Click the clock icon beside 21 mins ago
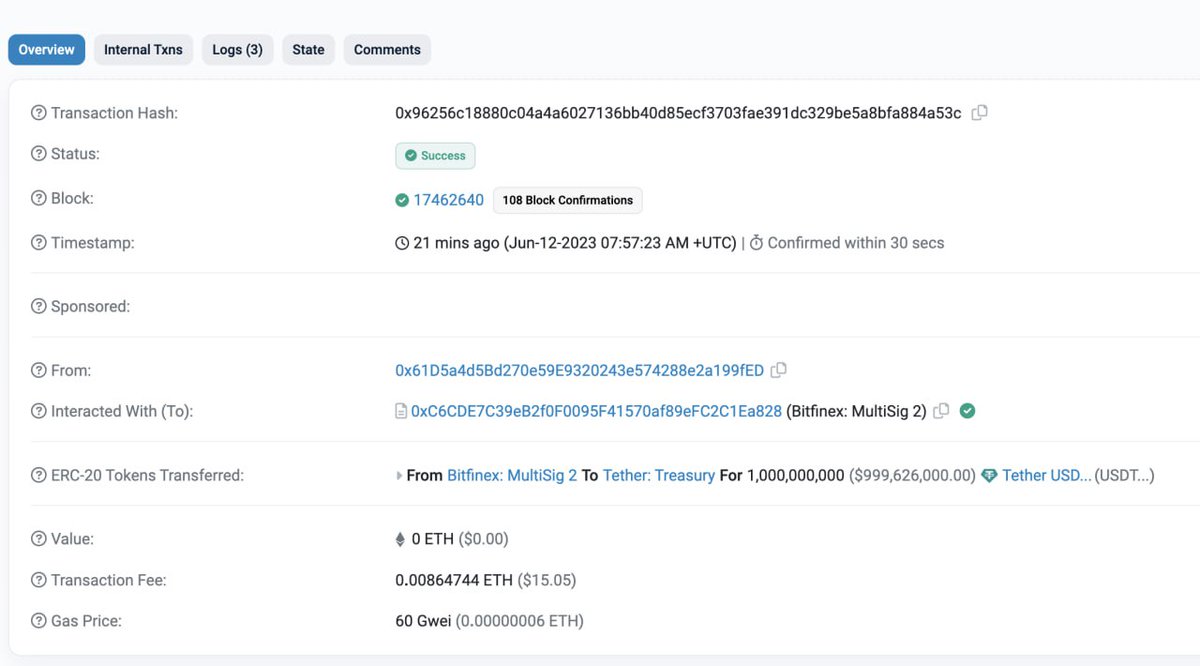Viewport: 1200px width, 666px height. (x=402, y=243)
